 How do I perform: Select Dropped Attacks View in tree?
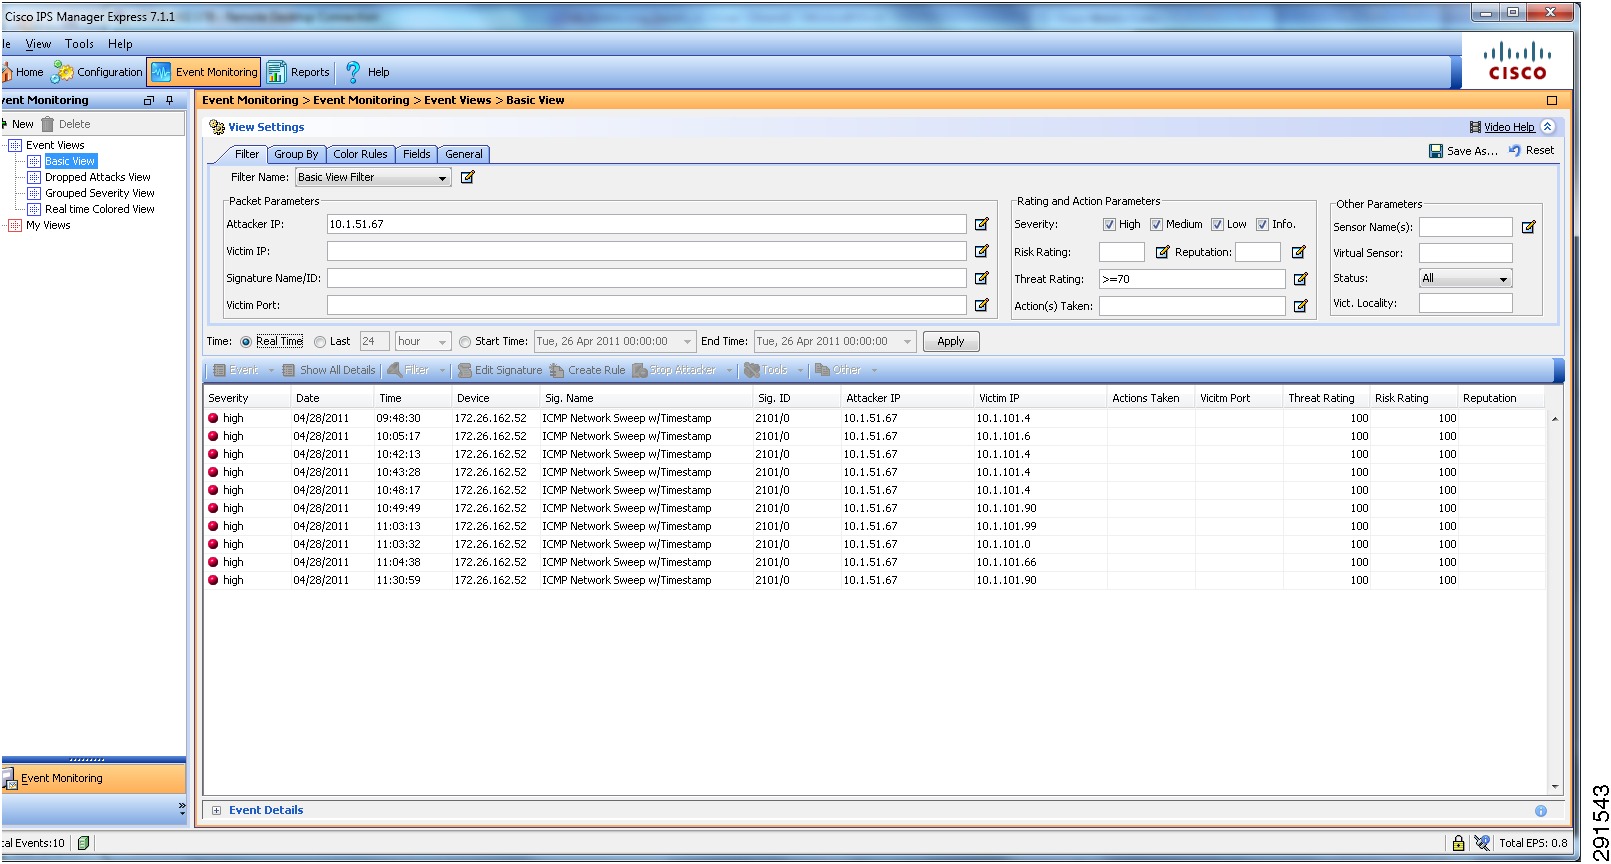(x=97, y=178)
